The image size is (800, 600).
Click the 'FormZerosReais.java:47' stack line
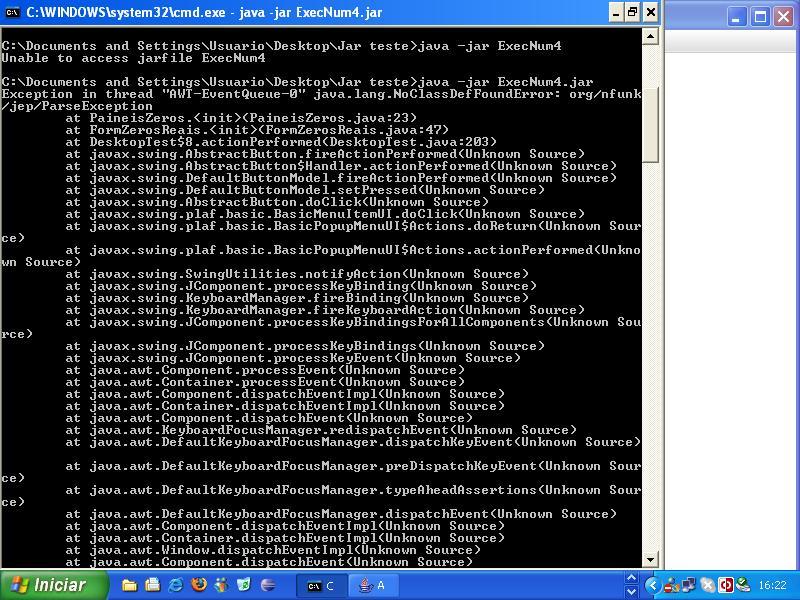[x=257, y=130]
